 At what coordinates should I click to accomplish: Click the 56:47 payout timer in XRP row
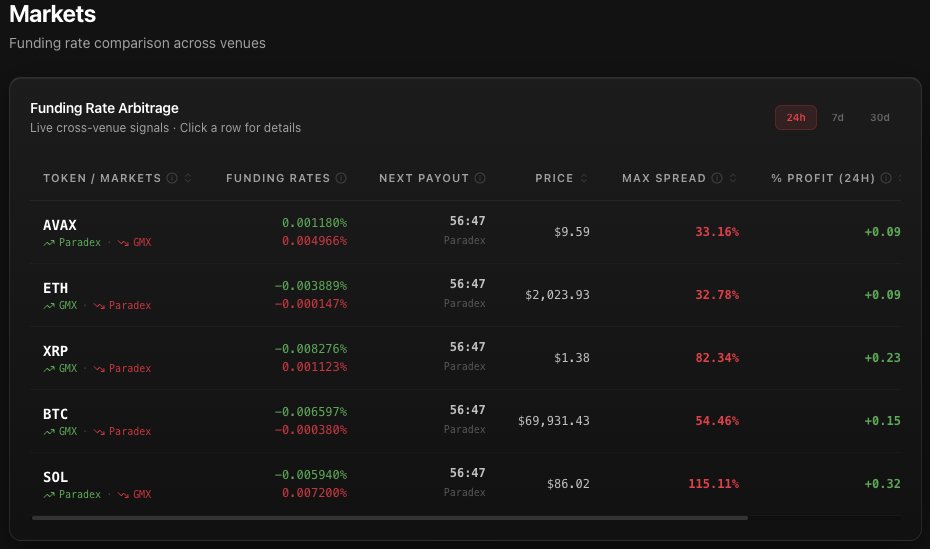(x=467, y=347)
